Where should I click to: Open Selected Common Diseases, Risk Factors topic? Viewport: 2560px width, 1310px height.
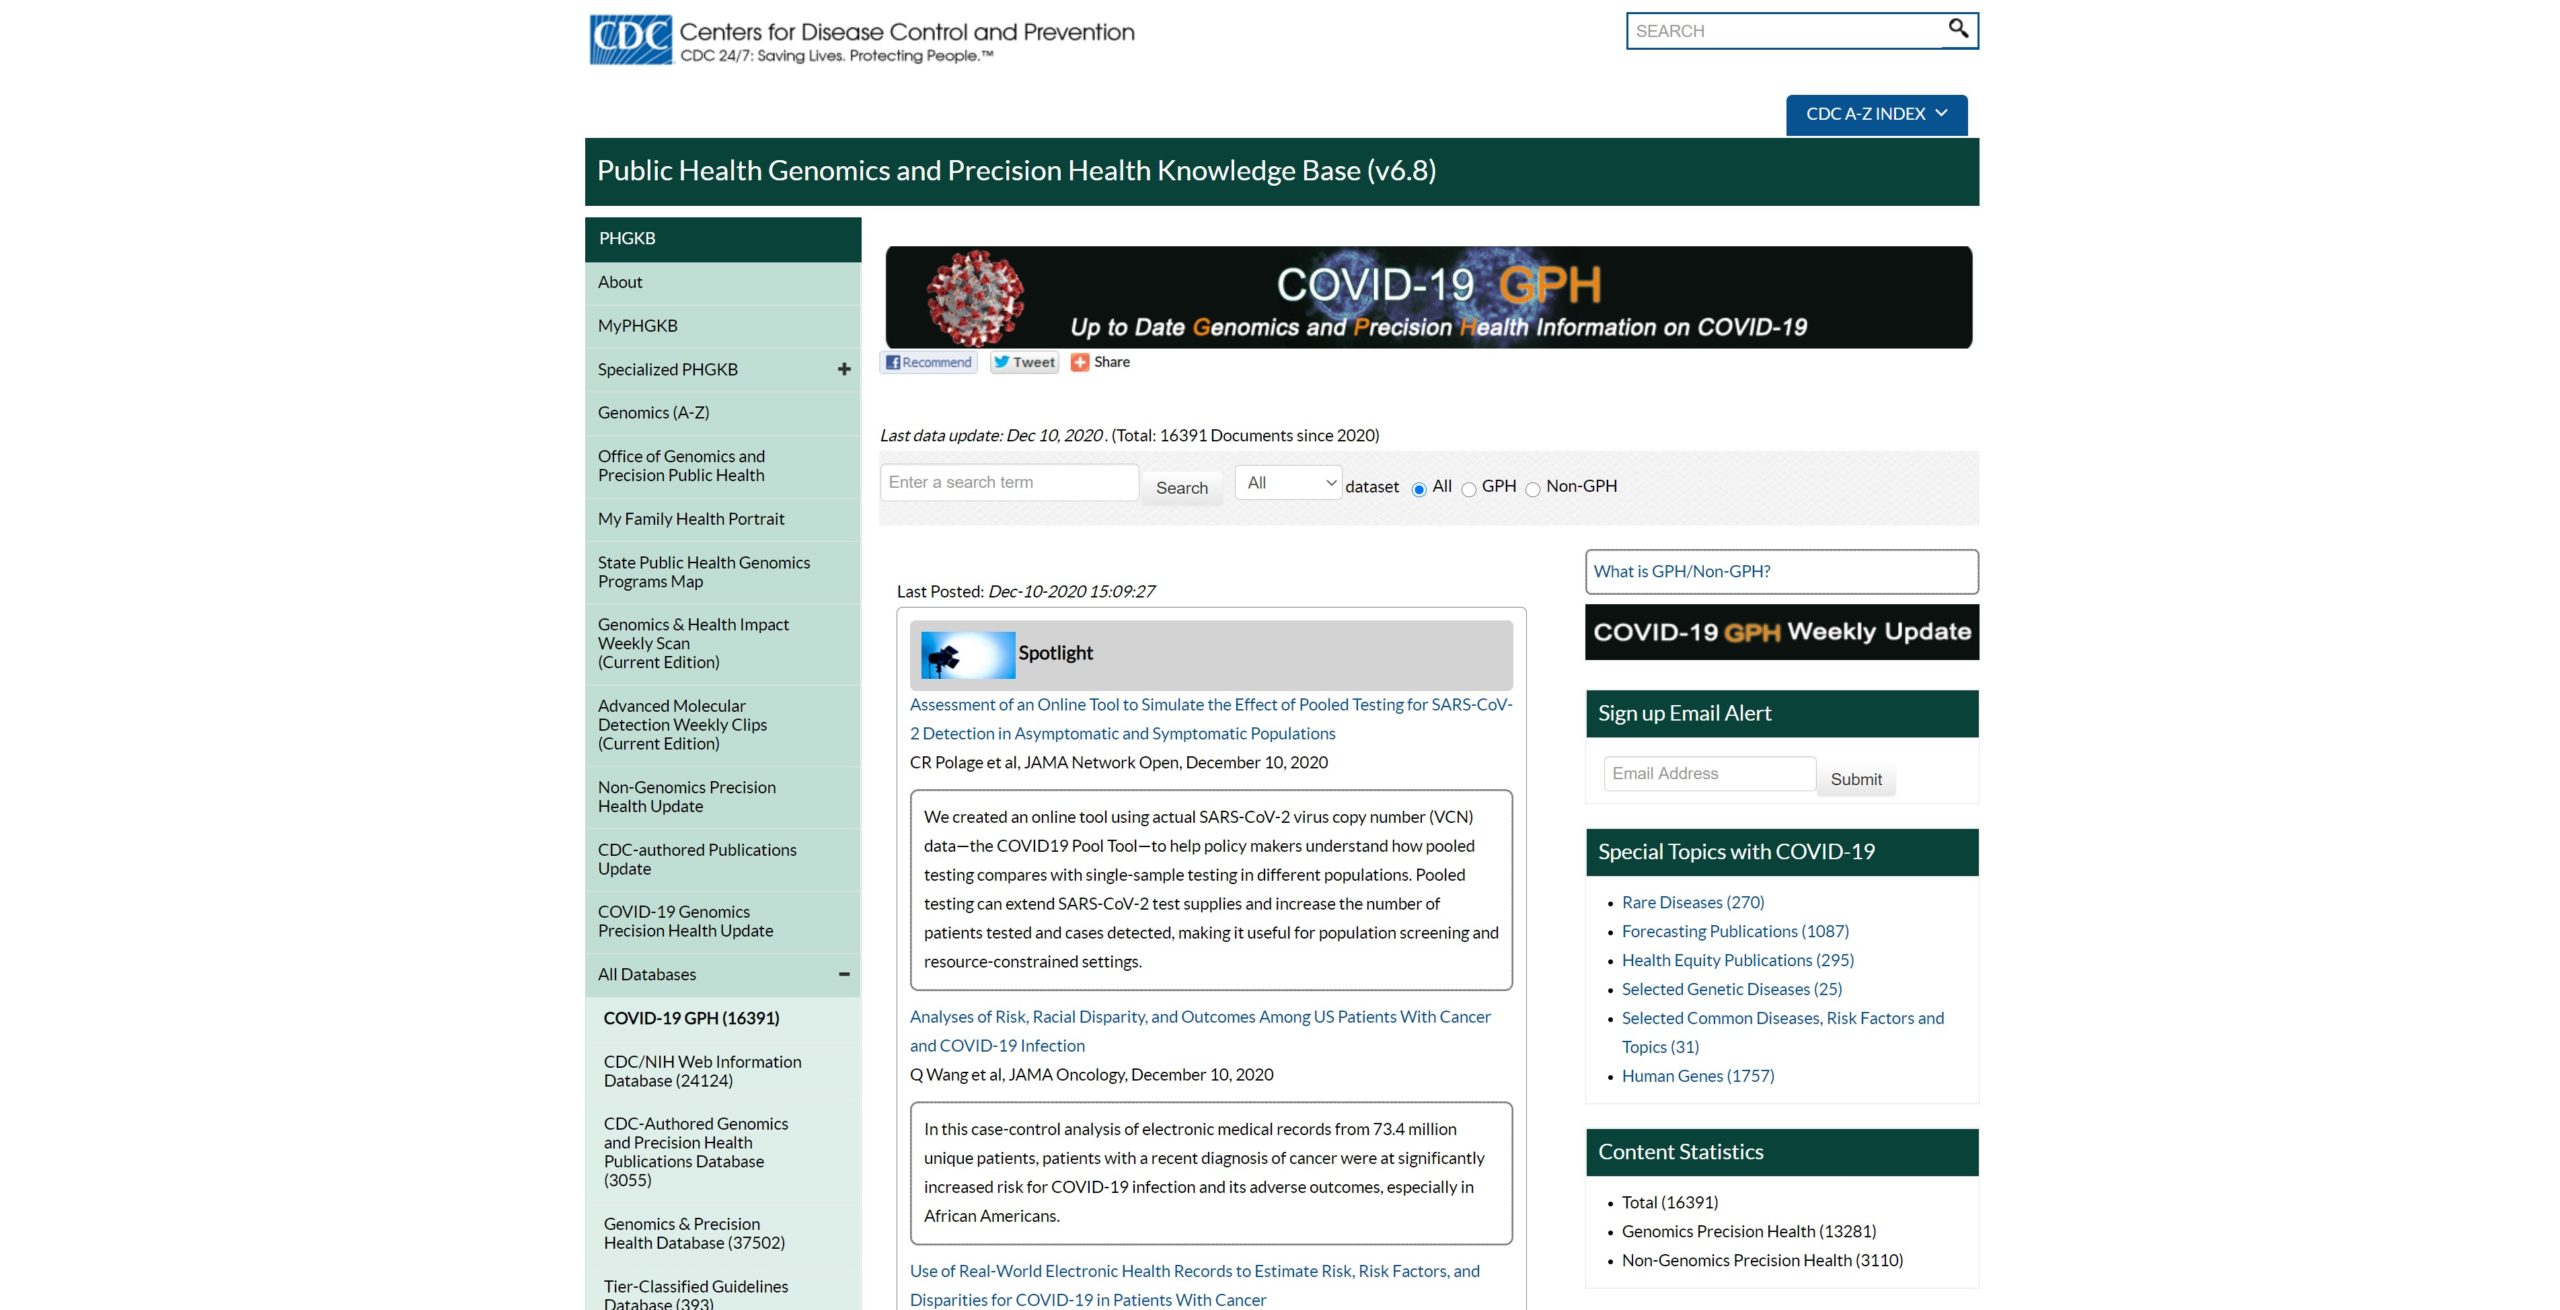point(1782,1032)
